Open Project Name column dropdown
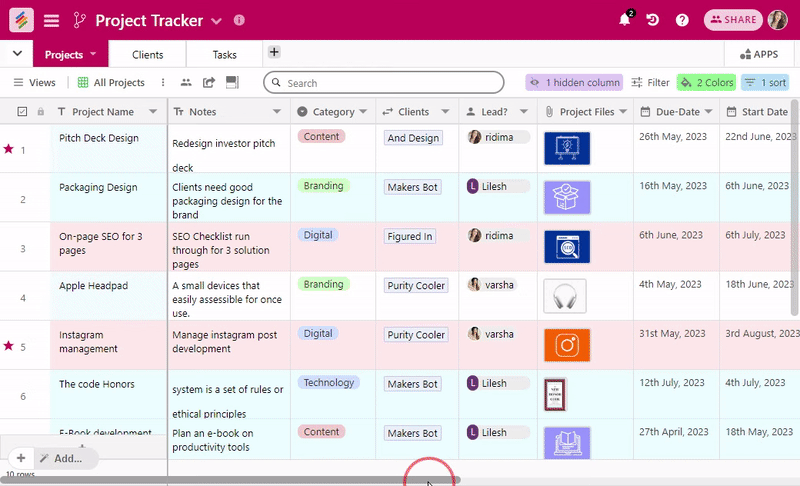The image size is (800, 486). (x=153, y=112)
